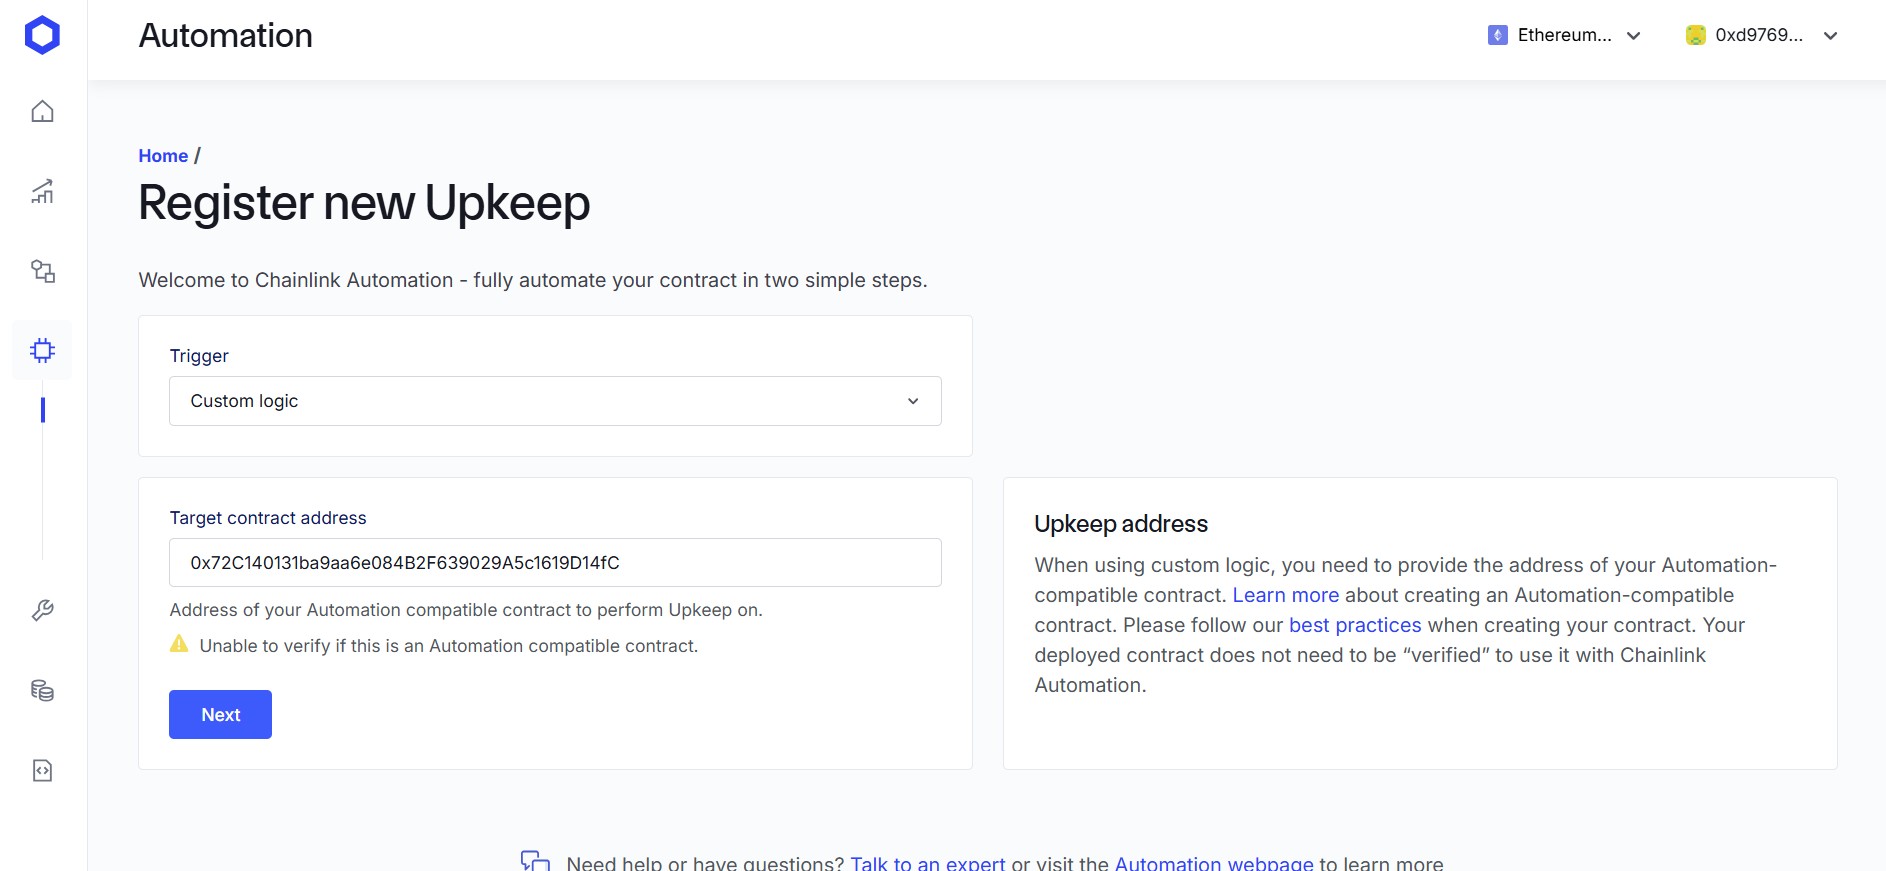The image size is (1886, 871).
Task: Click the Register new Upkeep heading
Action: click(364, 203)
